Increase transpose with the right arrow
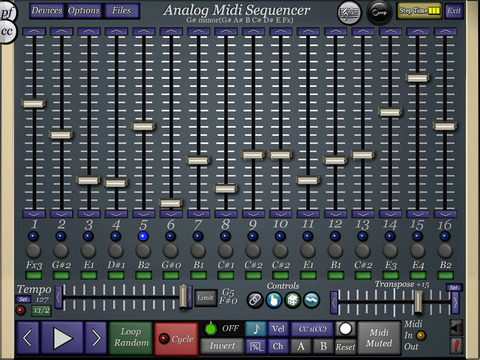 (455, 303)
